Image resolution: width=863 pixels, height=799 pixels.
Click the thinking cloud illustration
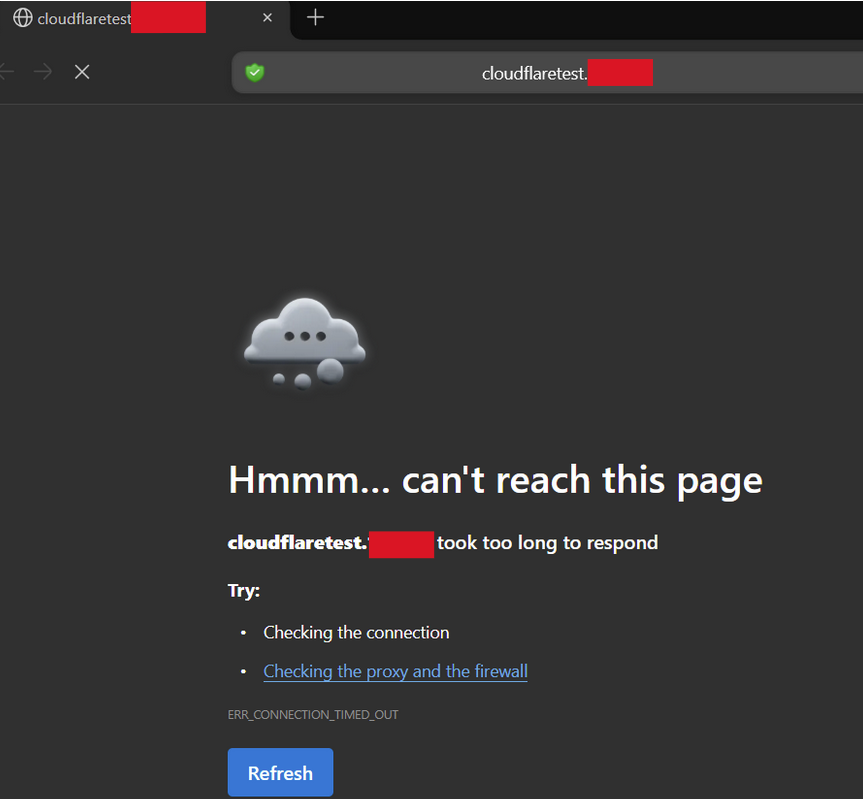point(304,342)
